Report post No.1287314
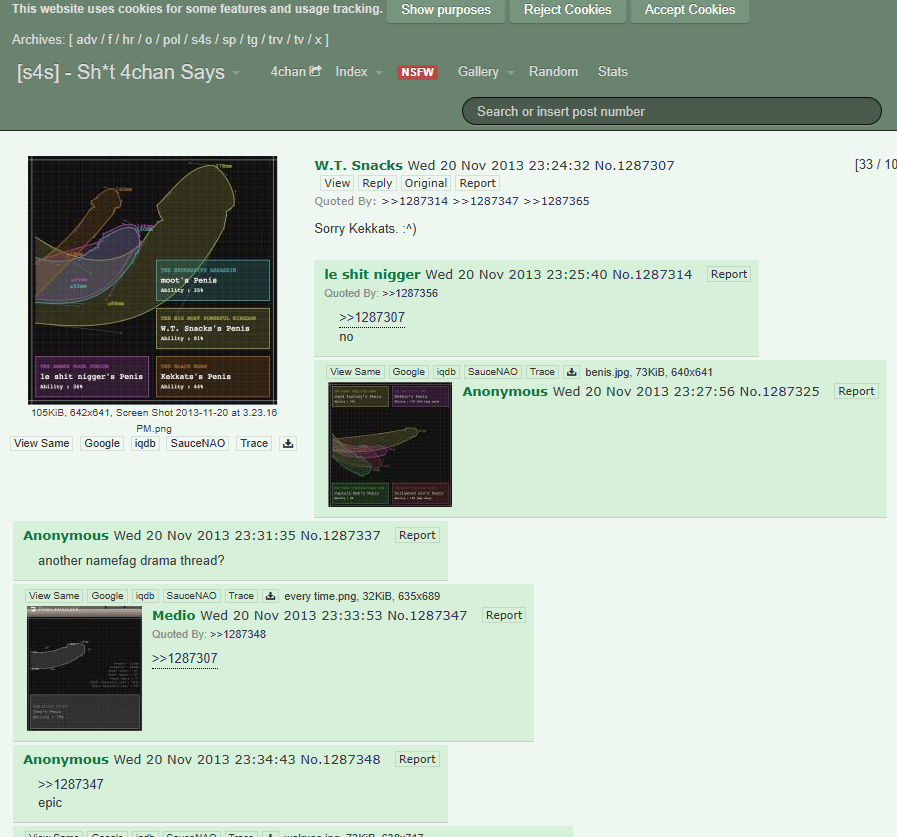 [729, 274]
